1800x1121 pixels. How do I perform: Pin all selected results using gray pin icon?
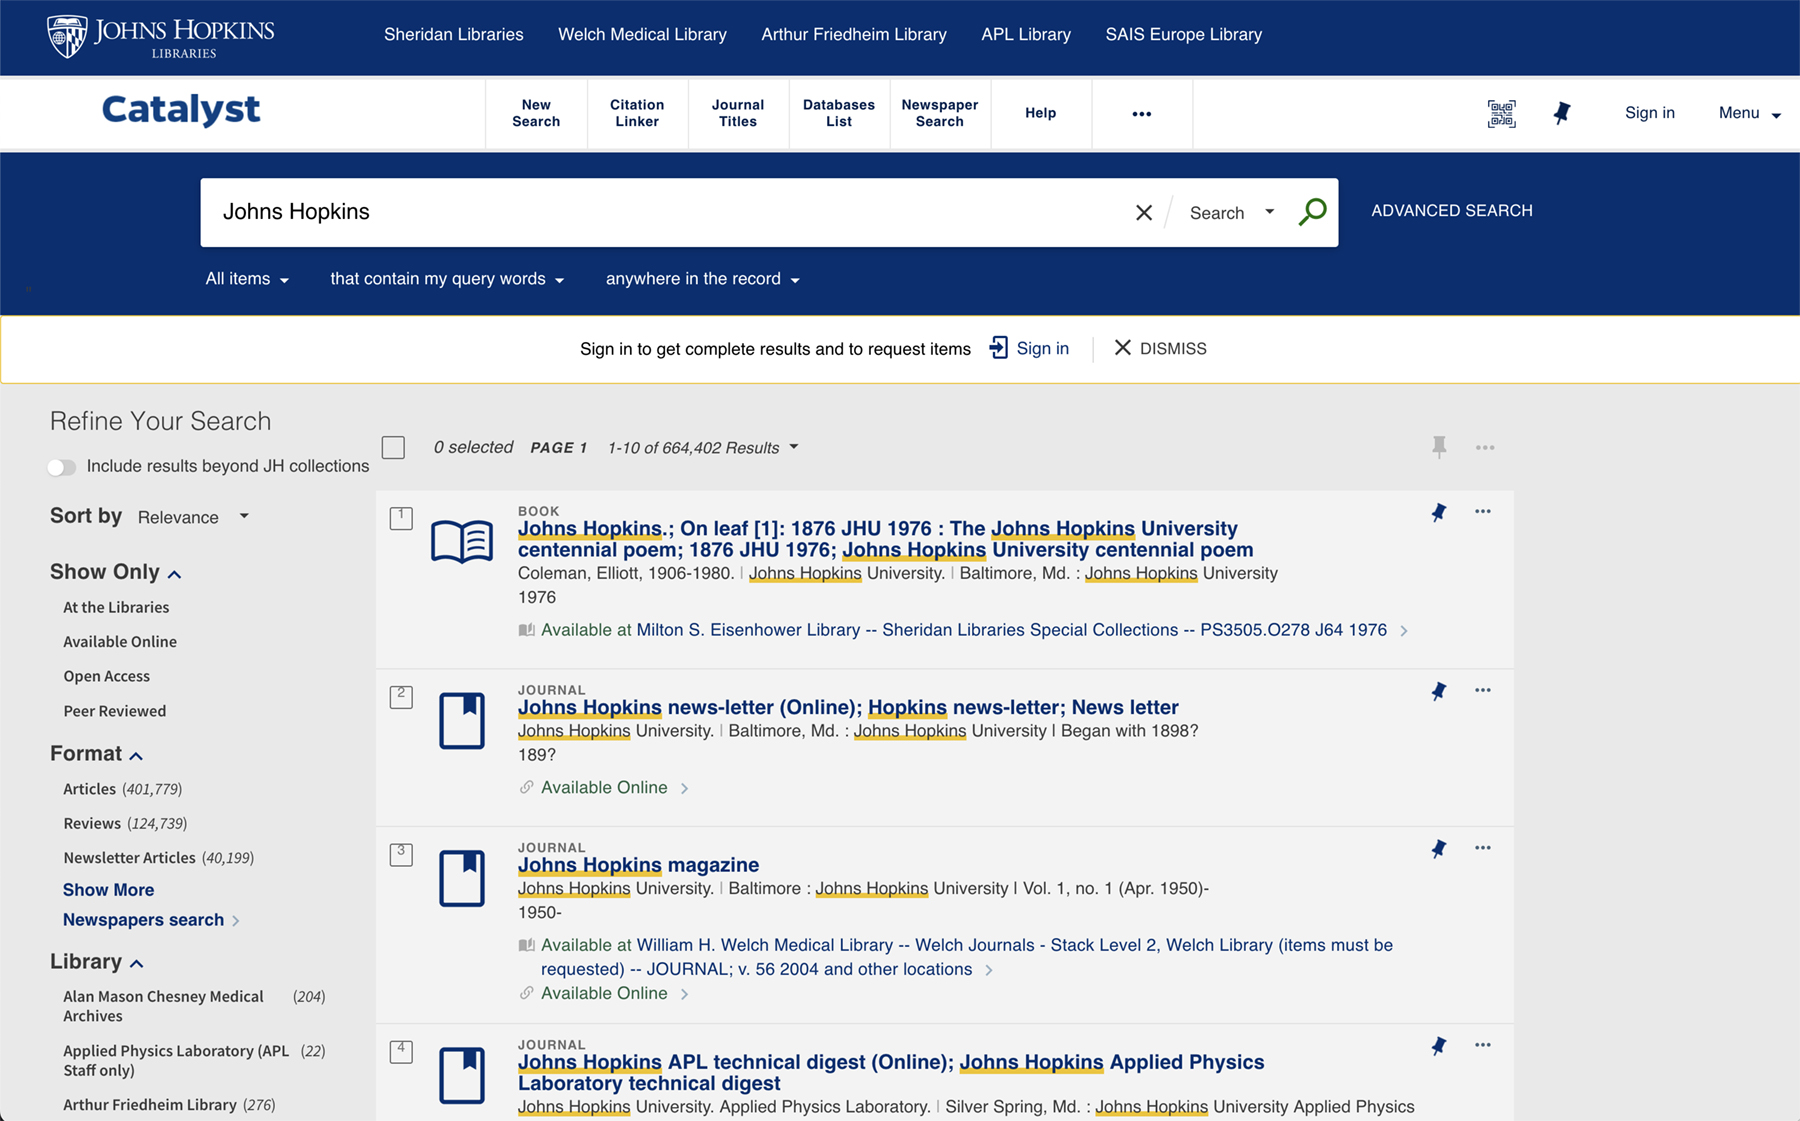tap(1439, 447)
